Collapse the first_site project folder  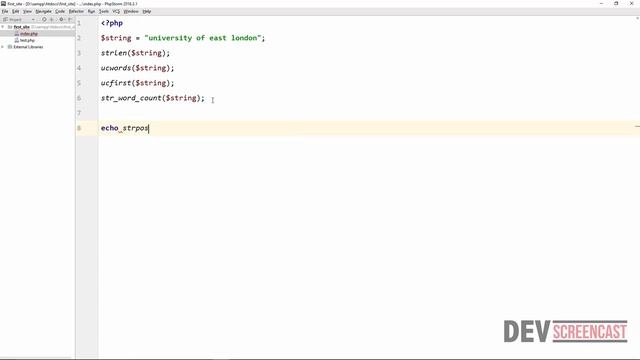[x=3, y=27]
